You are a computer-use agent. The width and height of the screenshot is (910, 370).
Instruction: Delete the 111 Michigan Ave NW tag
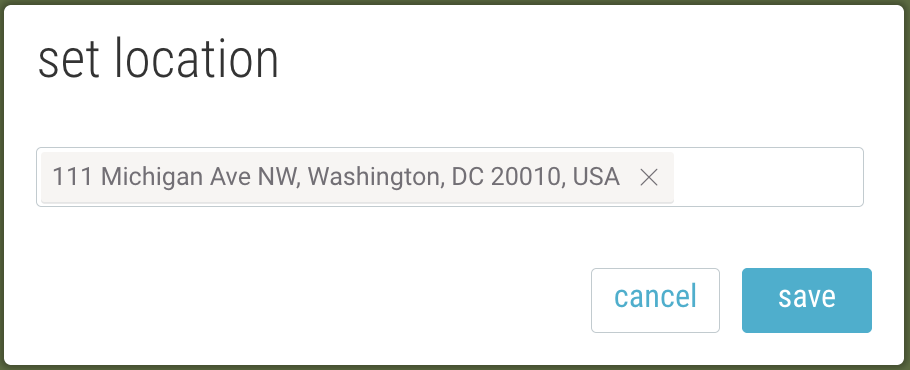pyautogui.click(x=648, y=177)
